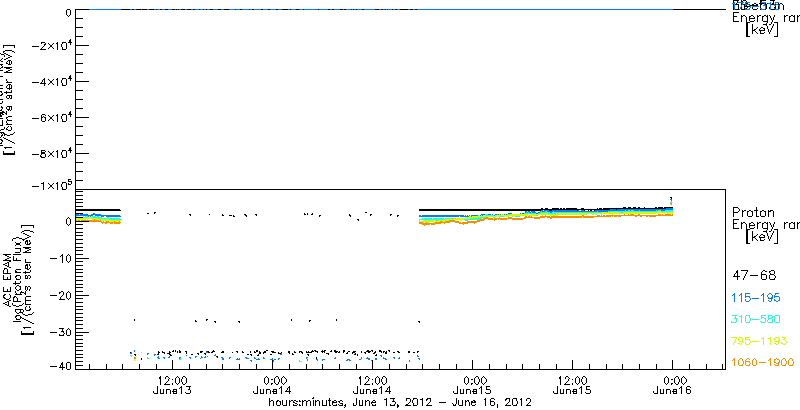Click the "Proton" legend heading
This screenshot has width=800, height=410.
pyautogui.click(x=753, y=212)
